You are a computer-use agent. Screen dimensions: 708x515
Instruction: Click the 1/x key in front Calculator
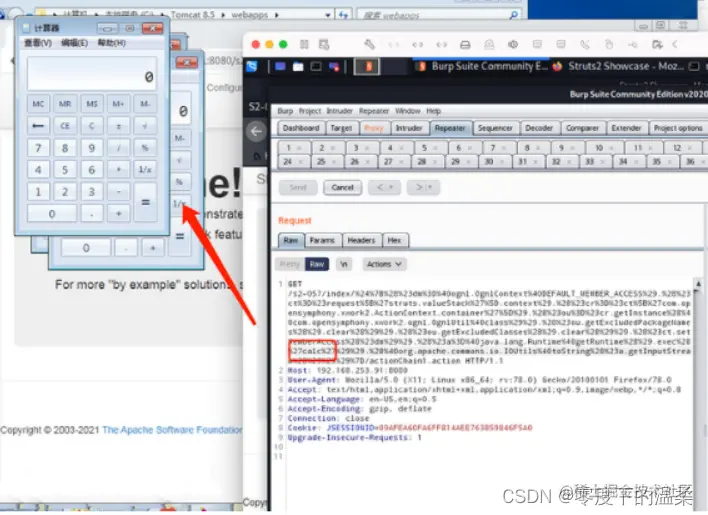tap(145, 170)
